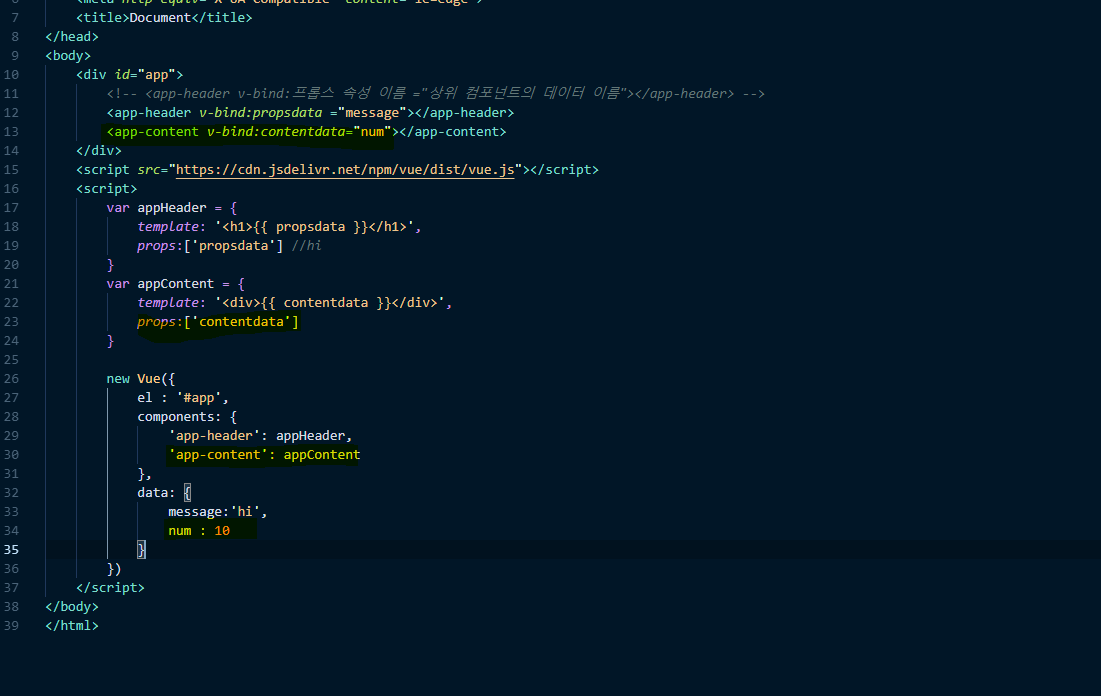Place cursor in the Document title text
Screen dimensions: 1101x696
point(160,18)
